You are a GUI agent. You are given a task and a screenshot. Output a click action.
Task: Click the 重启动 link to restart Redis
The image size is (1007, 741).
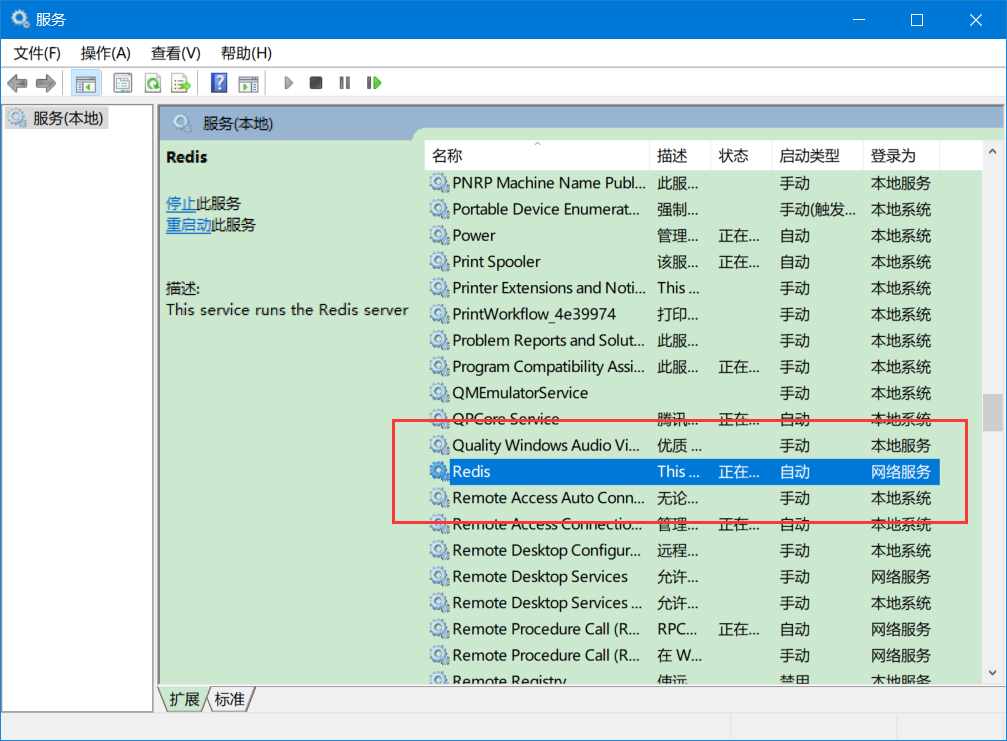188,225
